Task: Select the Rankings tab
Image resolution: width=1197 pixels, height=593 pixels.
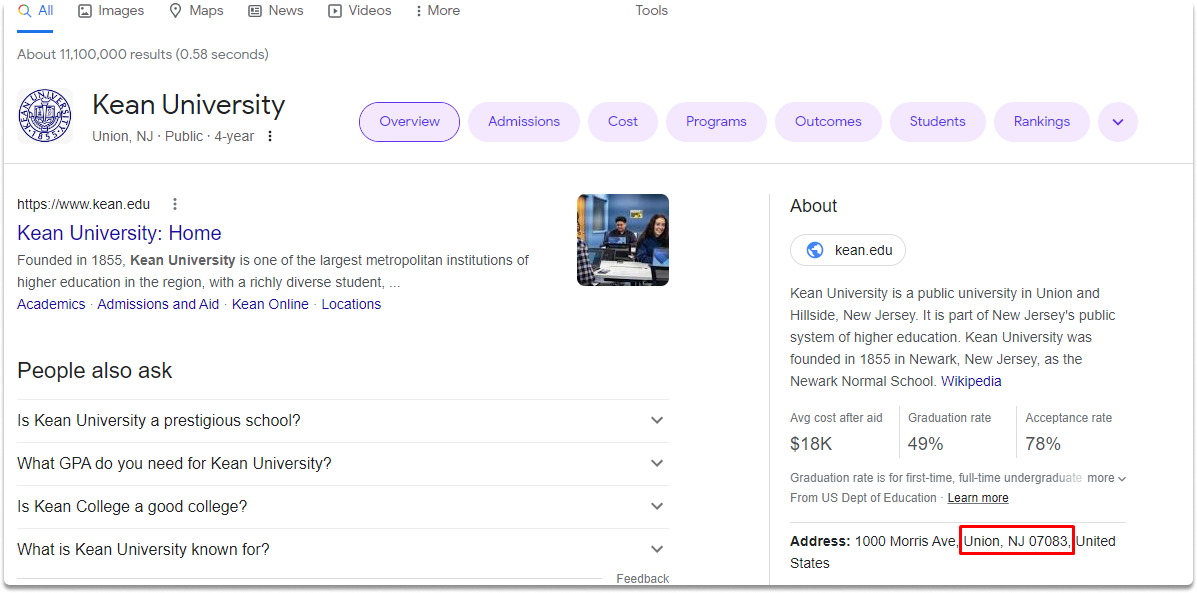Action: tap(1041, 122)
